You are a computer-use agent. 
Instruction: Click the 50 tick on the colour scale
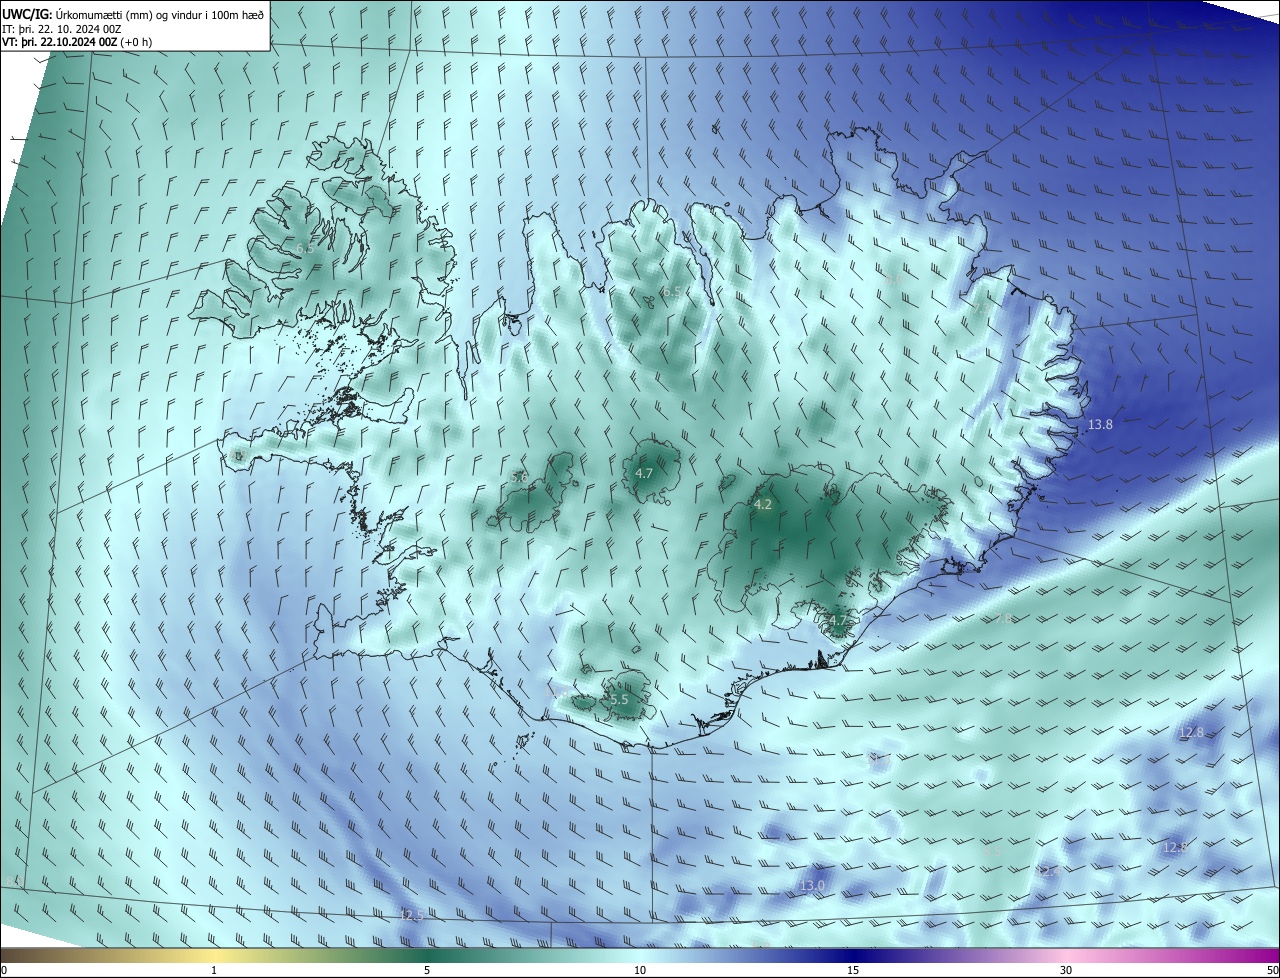1272,971
